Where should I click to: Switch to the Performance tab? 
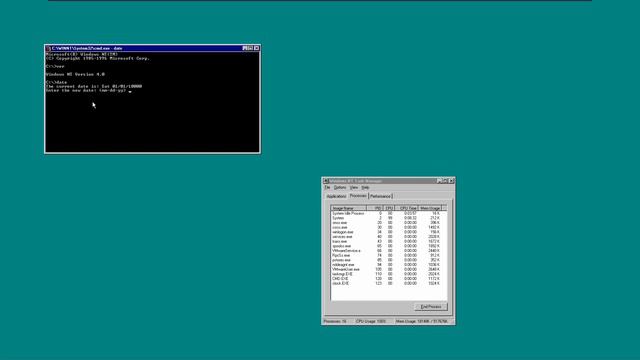(x=380, y=196)
